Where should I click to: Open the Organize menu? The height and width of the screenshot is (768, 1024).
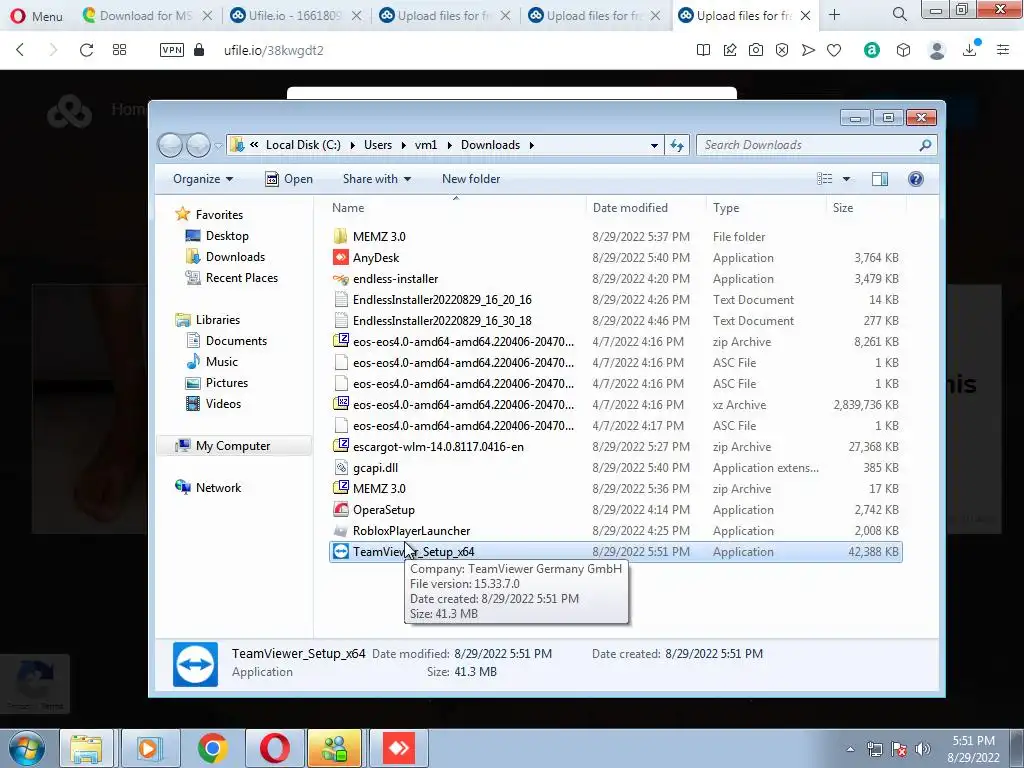pyautogui.click(x=203, y=179)
